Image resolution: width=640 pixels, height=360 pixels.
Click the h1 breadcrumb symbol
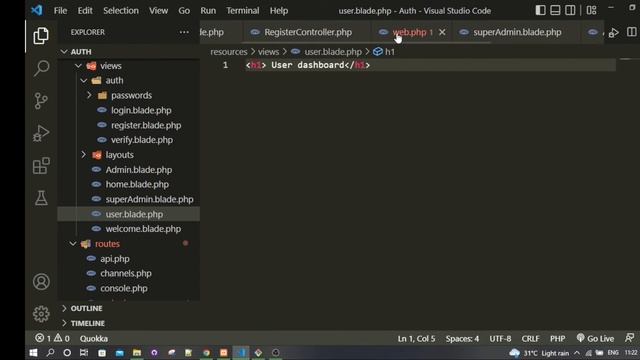coord(384,52)
